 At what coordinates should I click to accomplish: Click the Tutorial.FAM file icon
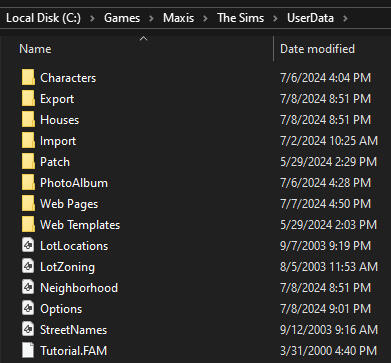coord(28,351)
